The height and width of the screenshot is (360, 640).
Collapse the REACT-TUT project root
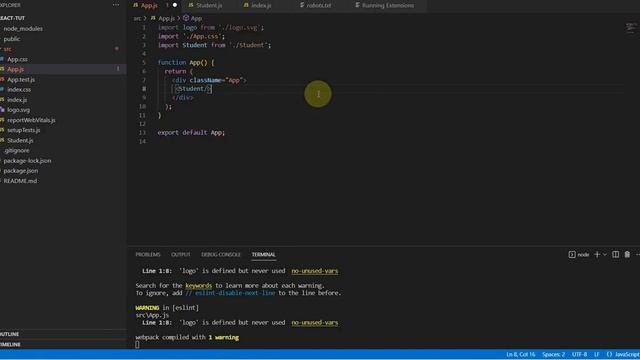[13, 18]
